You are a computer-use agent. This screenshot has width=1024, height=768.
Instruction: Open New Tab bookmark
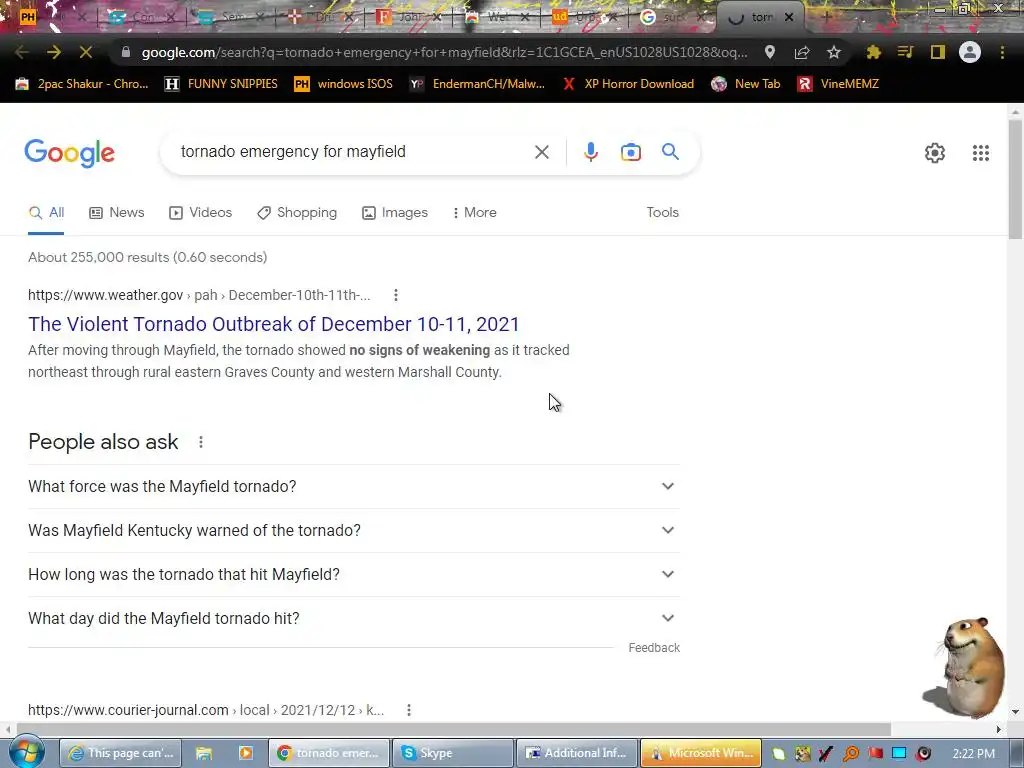[746, 84]
